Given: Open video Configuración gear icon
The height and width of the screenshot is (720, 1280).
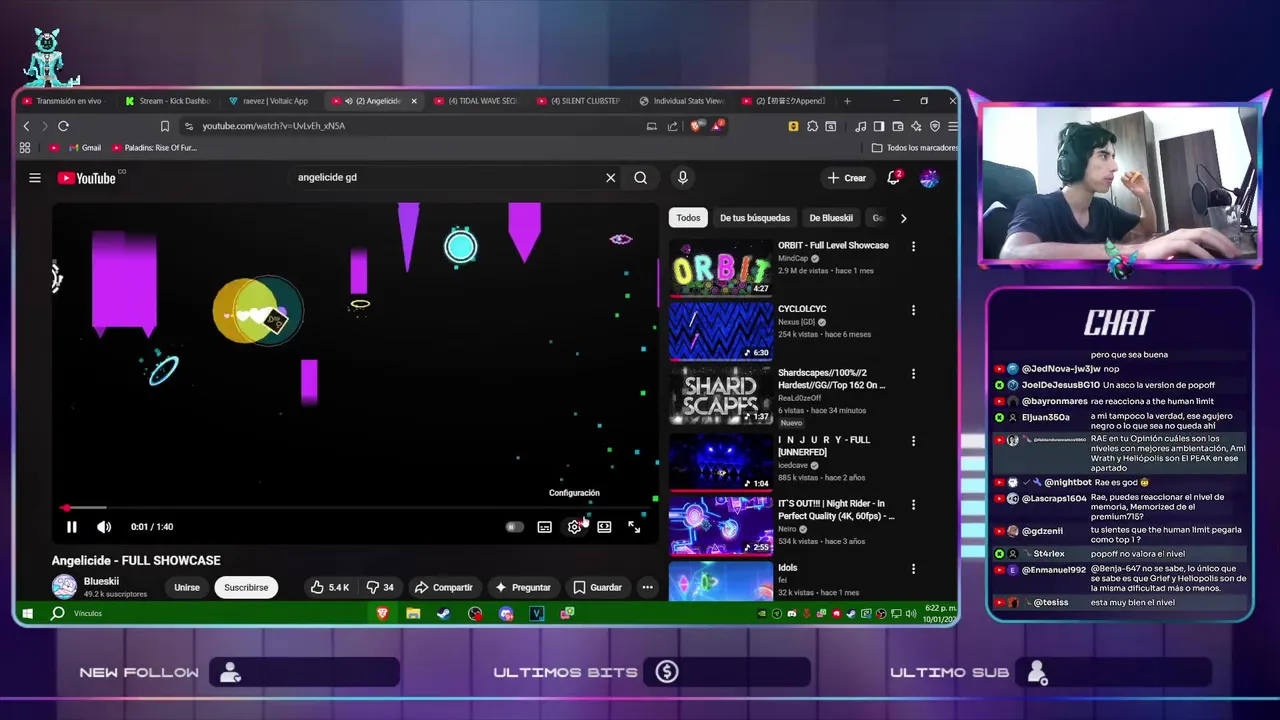Looking at the screenshot, I should coord(574,527).
